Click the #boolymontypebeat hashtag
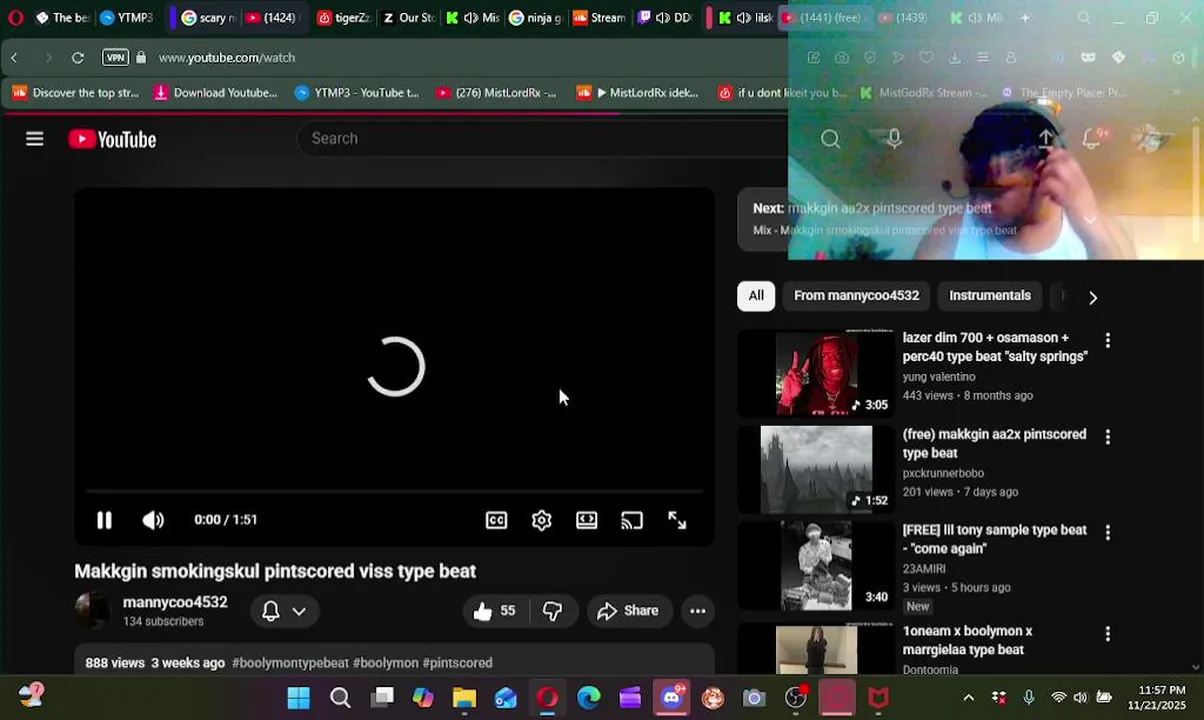Viewport: 1204px width, 720px height. tap(290, 663)
